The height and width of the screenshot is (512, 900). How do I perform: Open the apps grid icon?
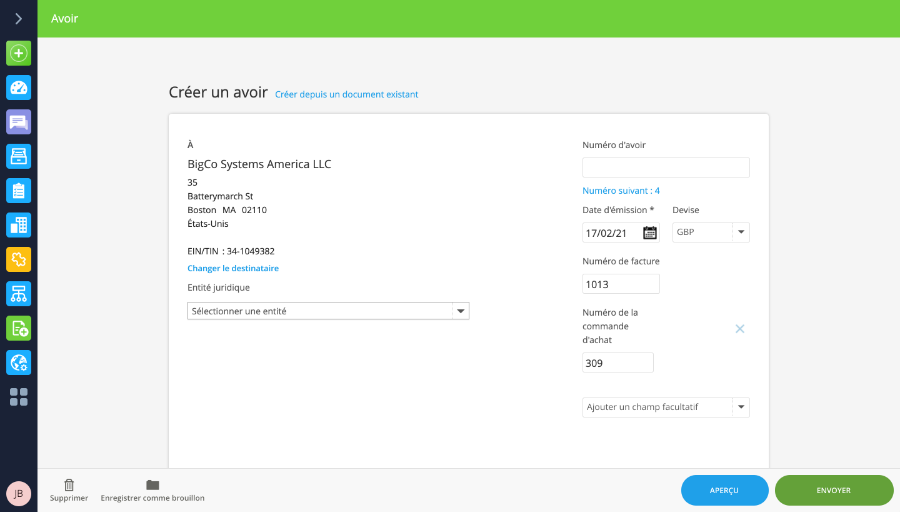pyautogui.click(x=18, y=397)
